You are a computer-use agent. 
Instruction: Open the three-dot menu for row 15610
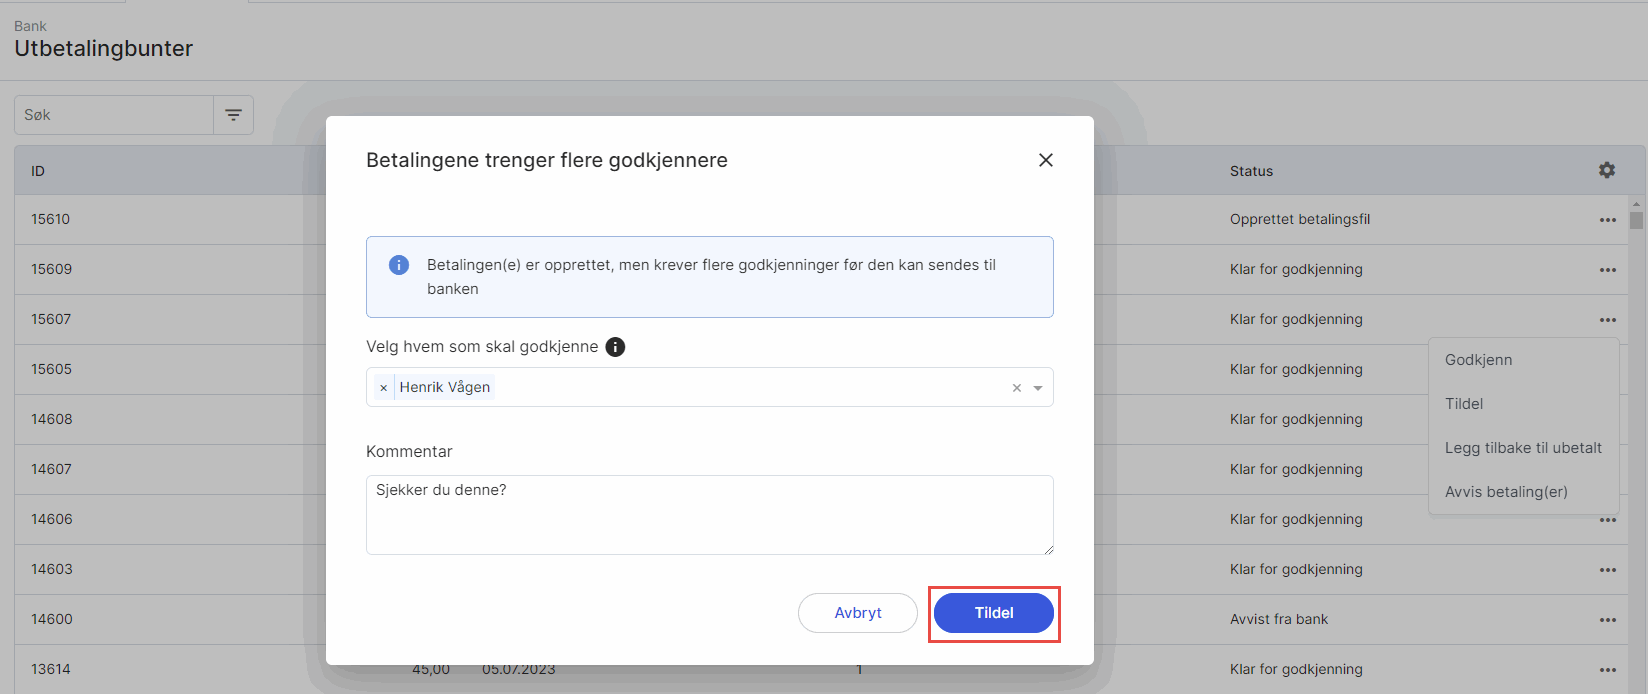[1607, 220]
